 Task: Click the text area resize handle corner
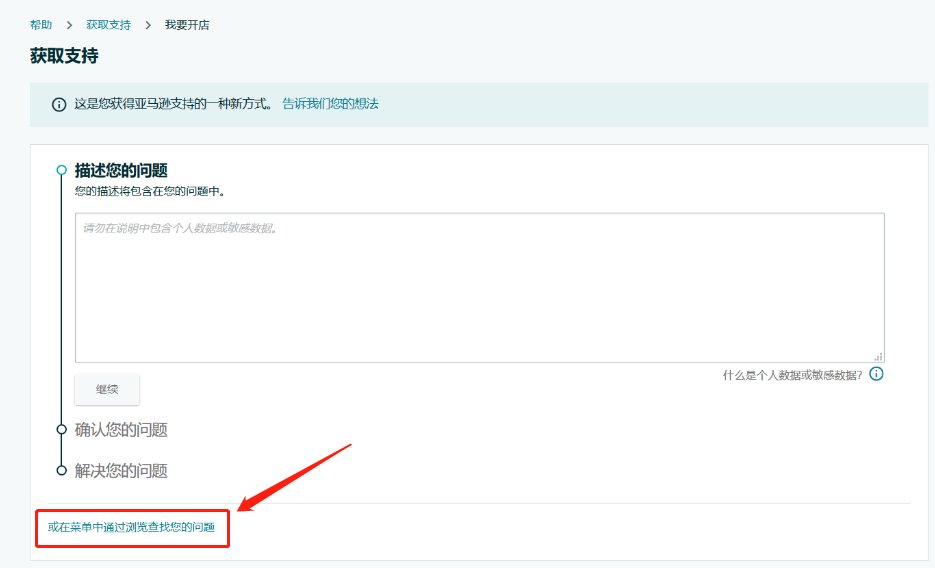pos(878,356)
